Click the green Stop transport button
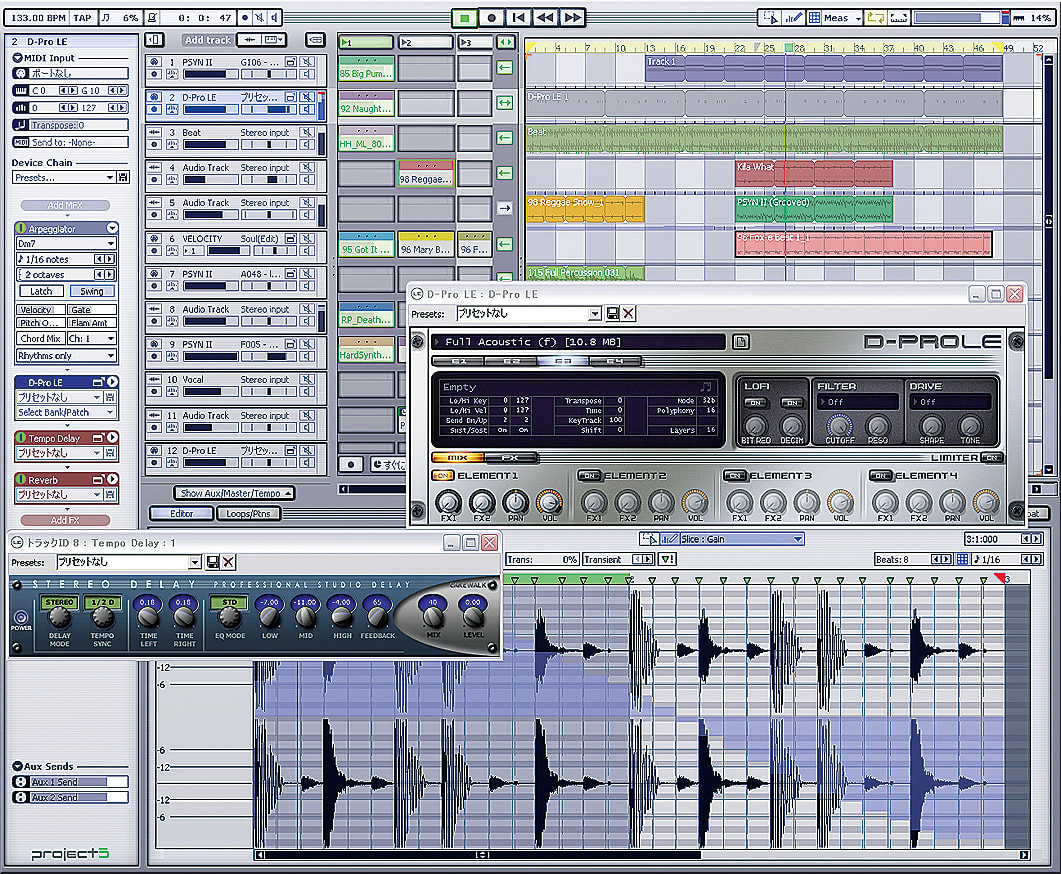The image size is (1061, 874). pyautogui.click(x=464, y=18)
